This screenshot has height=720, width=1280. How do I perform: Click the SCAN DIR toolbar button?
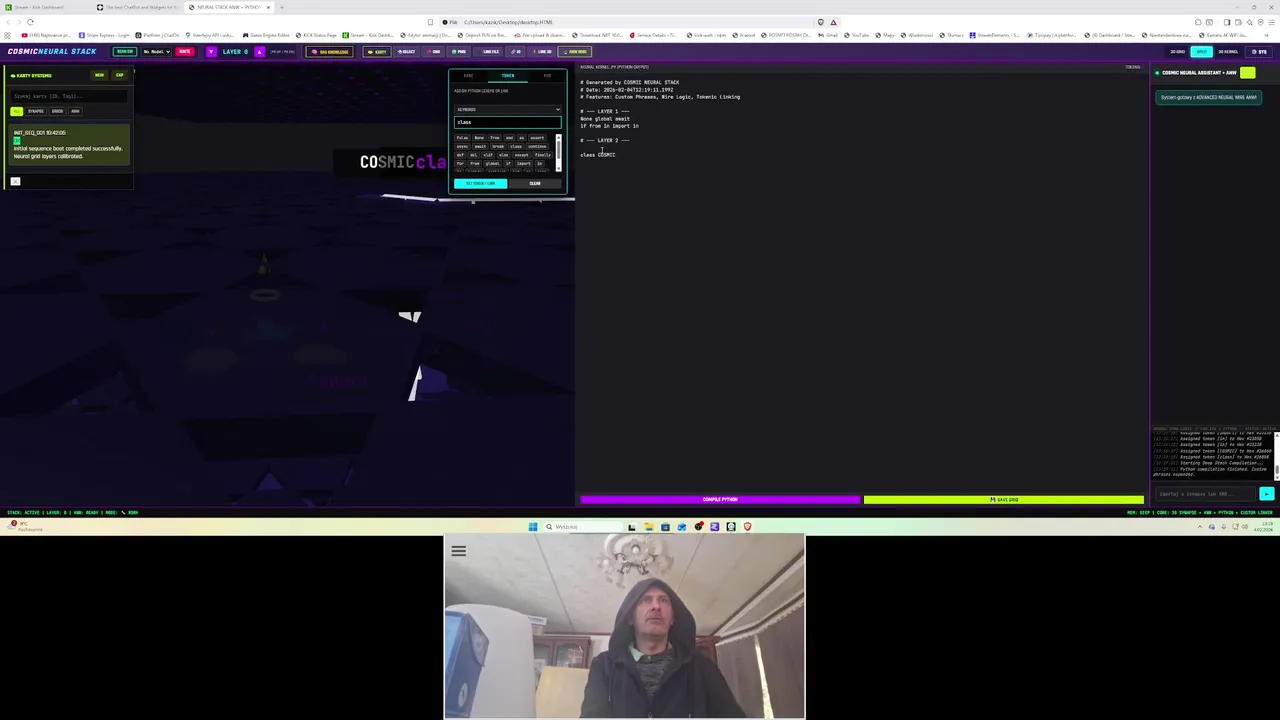click(x=124, y=51)
